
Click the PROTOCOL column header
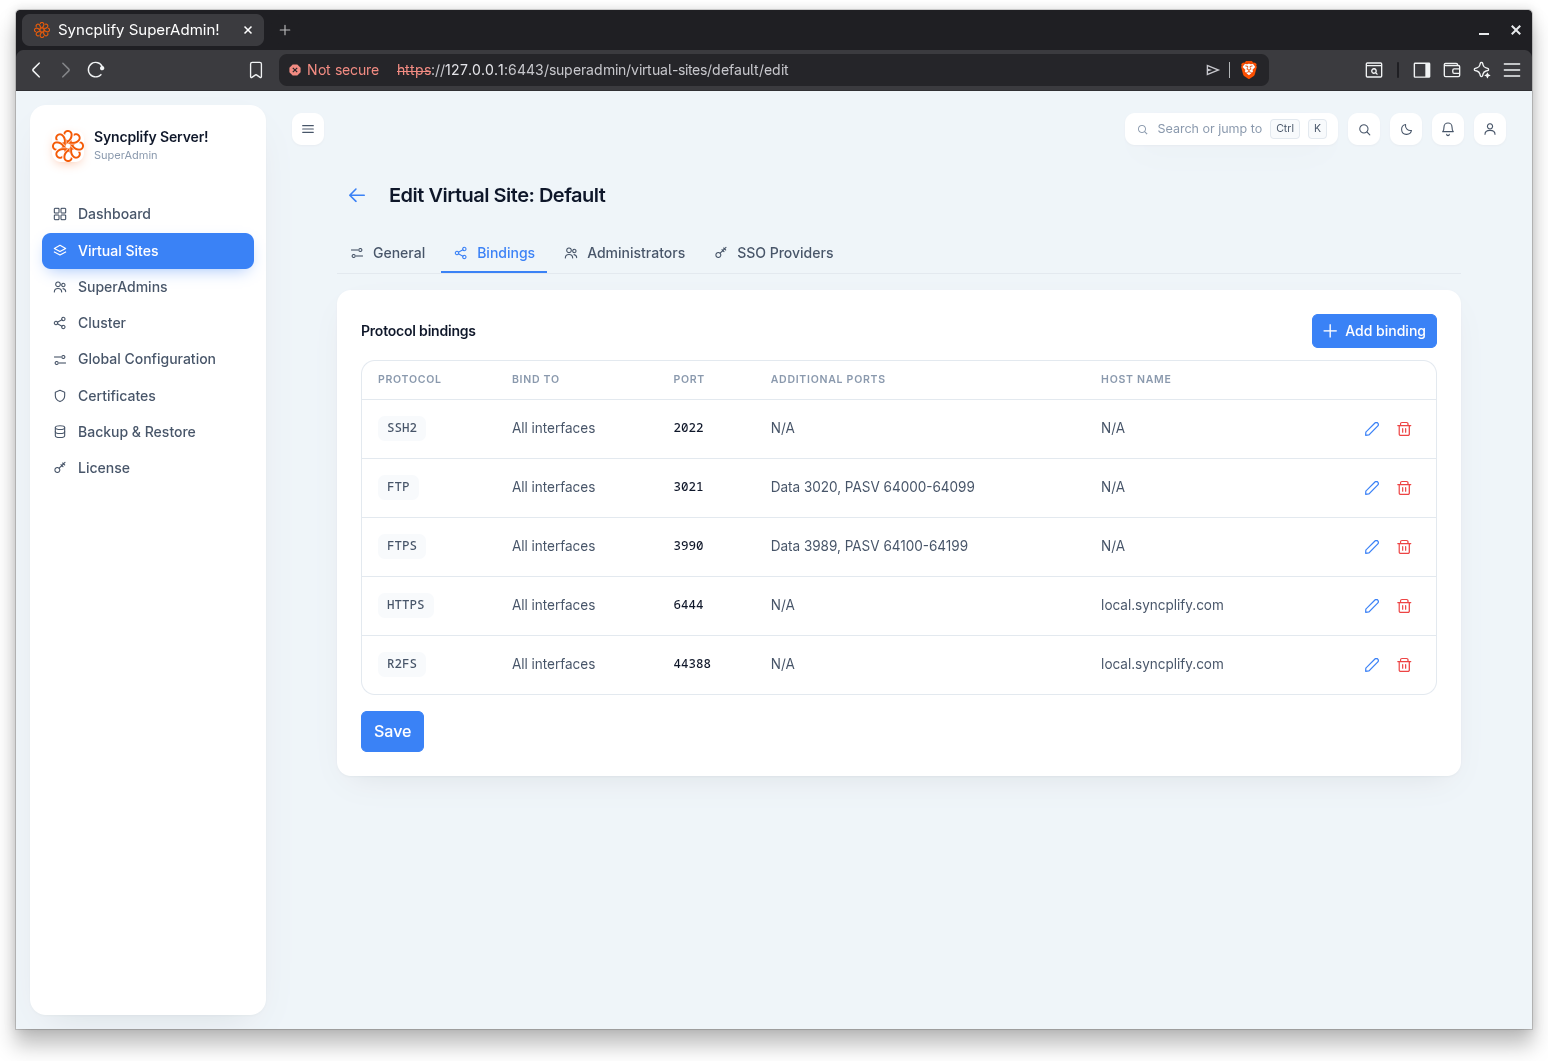pyautogui.click(x=409, y=379)
